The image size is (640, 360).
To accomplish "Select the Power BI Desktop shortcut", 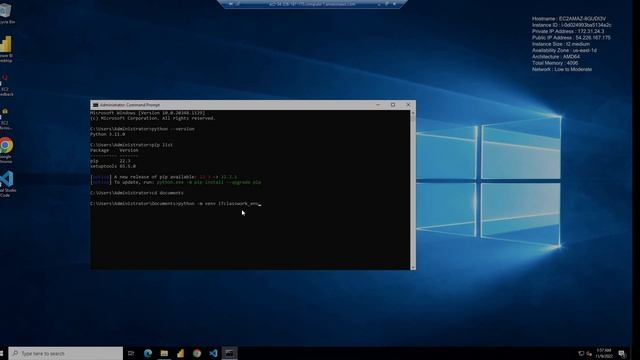I will [x=6, y=49].
